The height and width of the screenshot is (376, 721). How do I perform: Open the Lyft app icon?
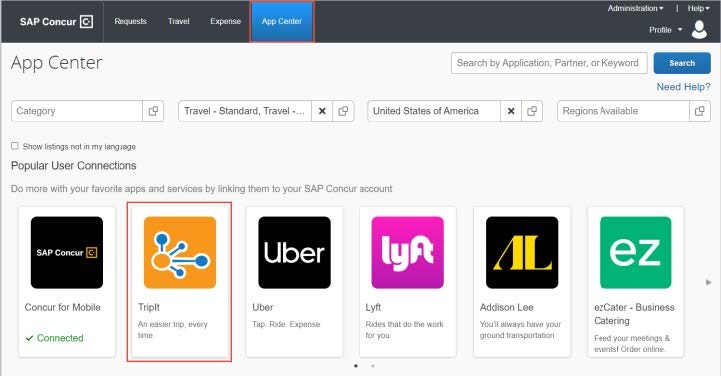click(x=407, y=252)
